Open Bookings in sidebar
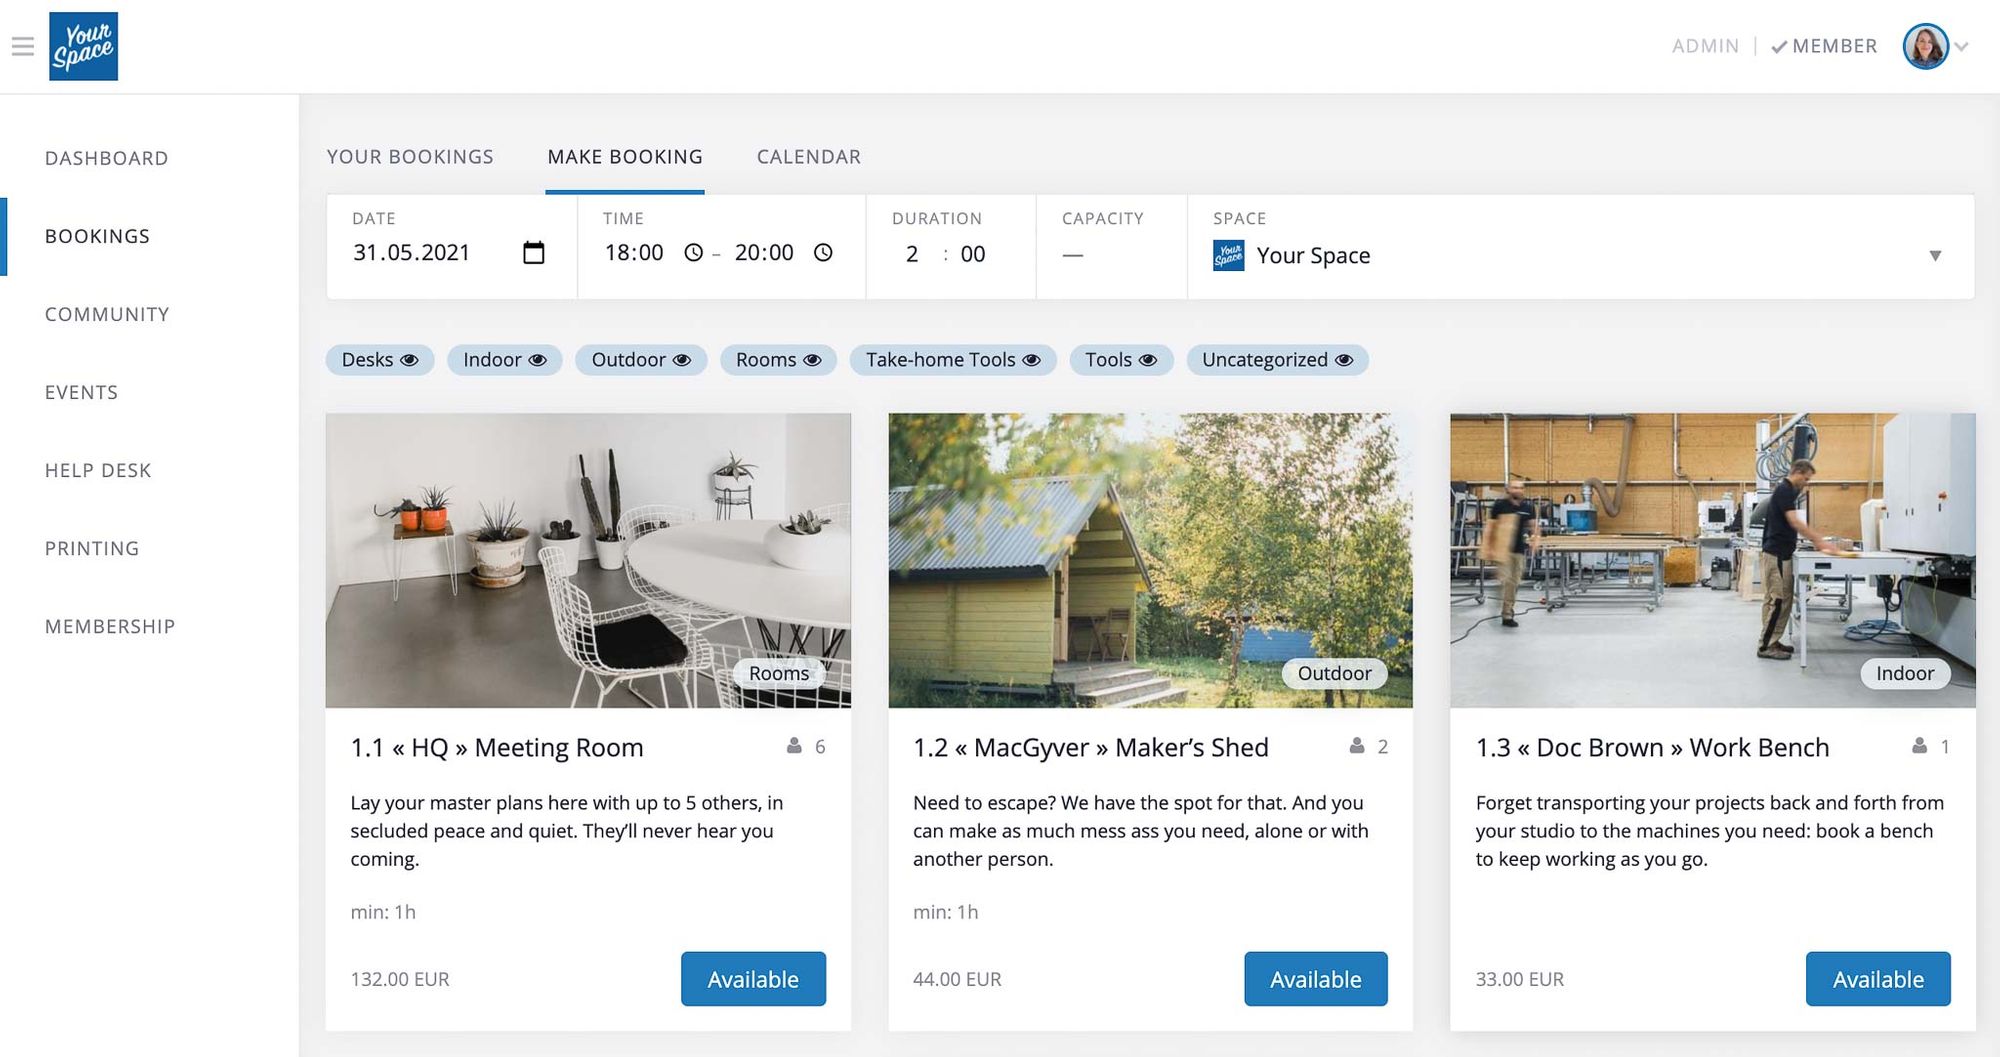 [x=98, y=236]
